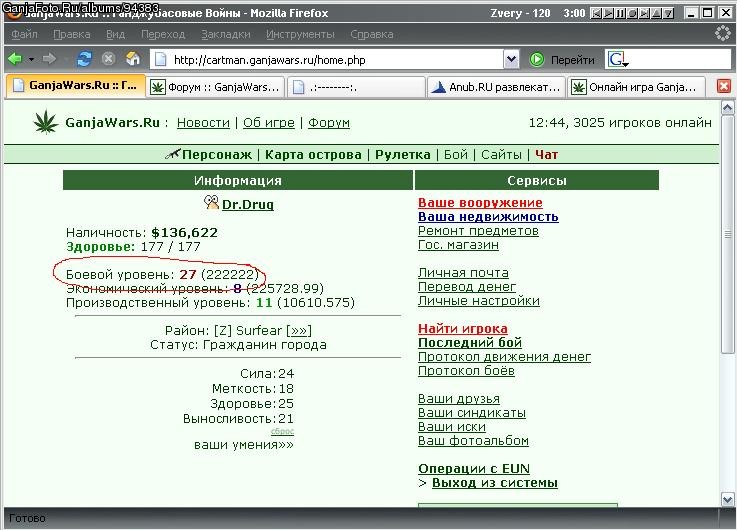Reload the page with the blue Refresh icon

[x=84, y=59]
